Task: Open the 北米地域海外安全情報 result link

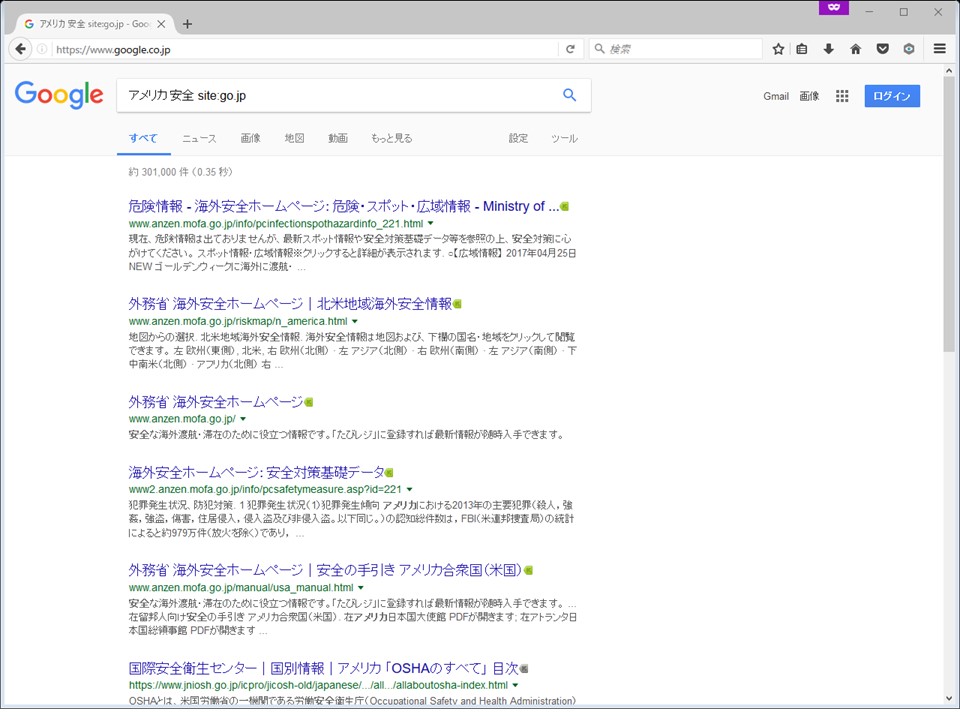Action: [290, 304]
